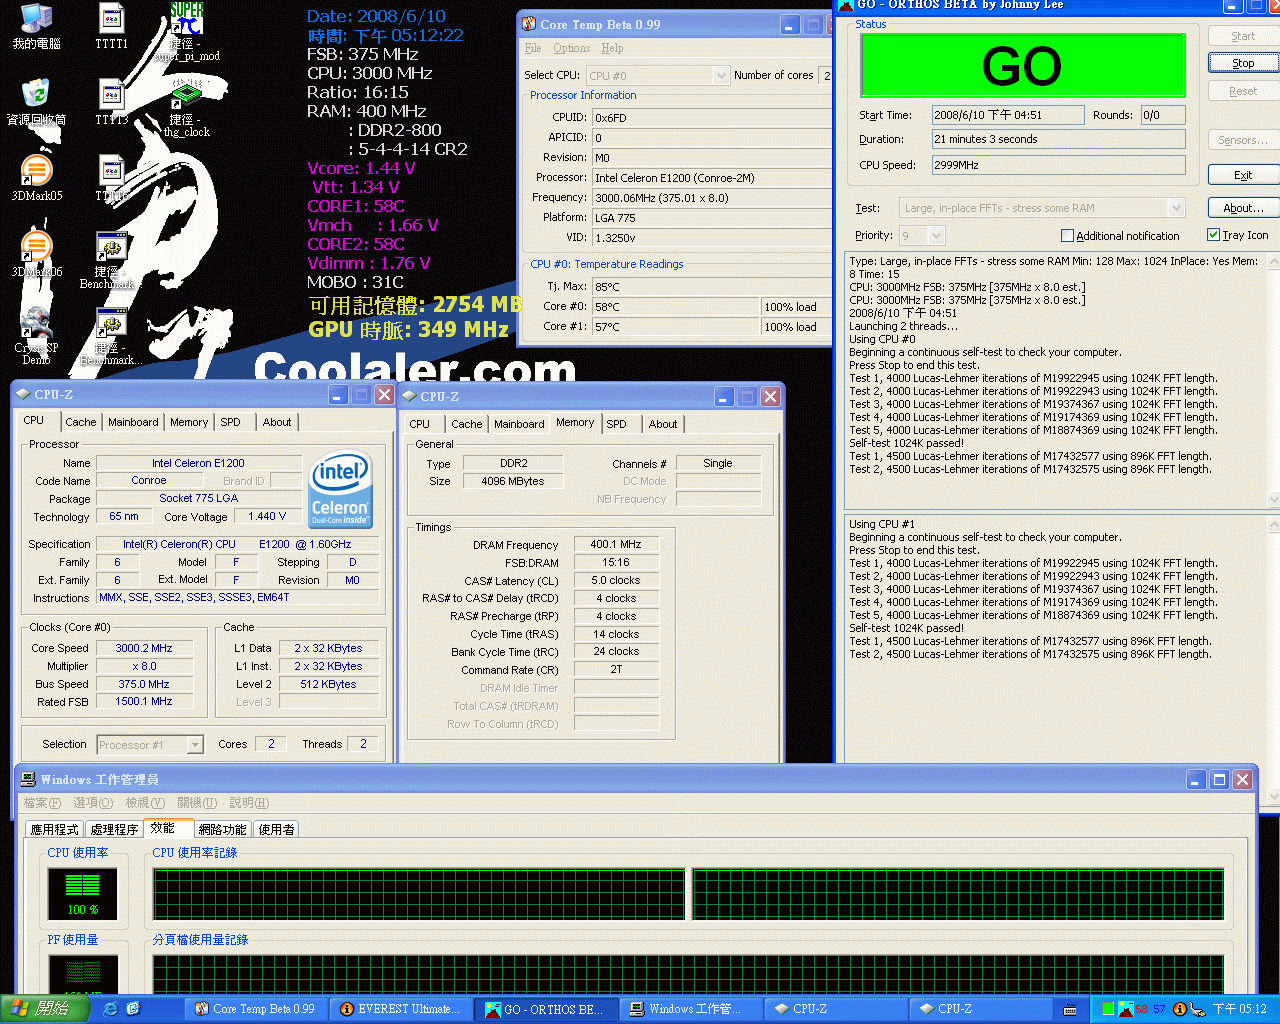Click the Core Temp tray temperature readout
Screen dimensions: 1280x1024
coord(1150,1009)
